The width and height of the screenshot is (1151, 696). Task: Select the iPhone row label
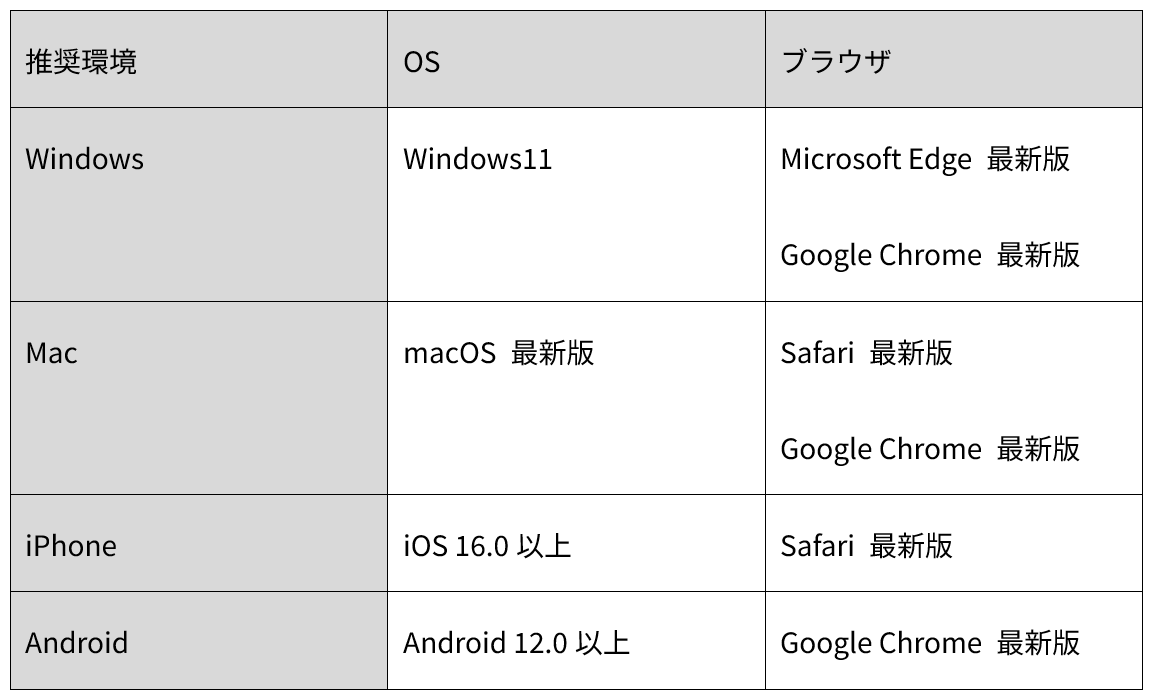(x=70, y=546)
